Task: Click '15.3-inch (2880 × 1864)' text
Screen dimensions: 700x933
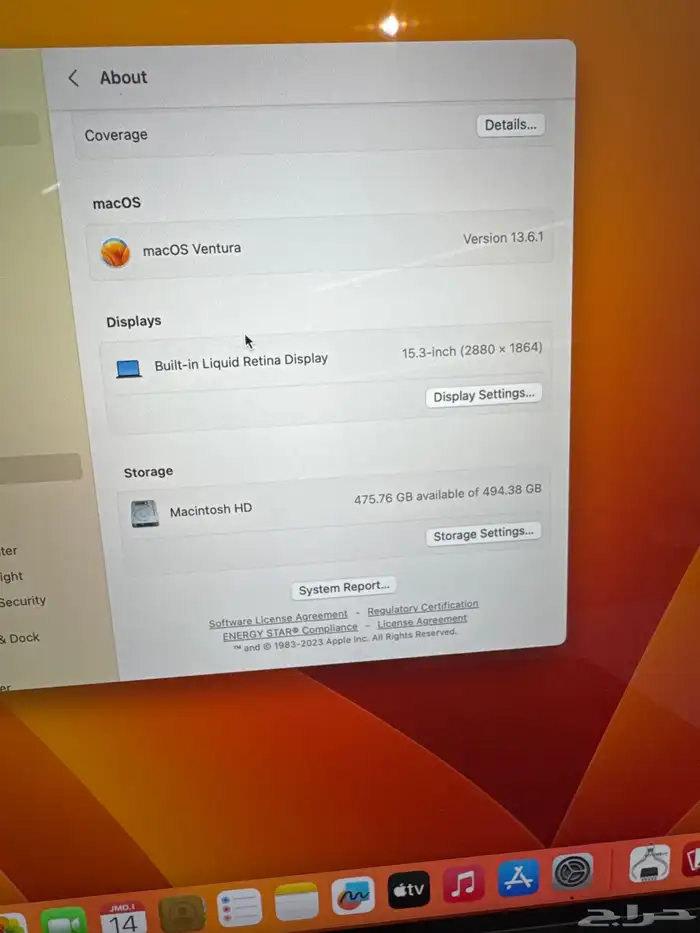Action: (471, 350)
